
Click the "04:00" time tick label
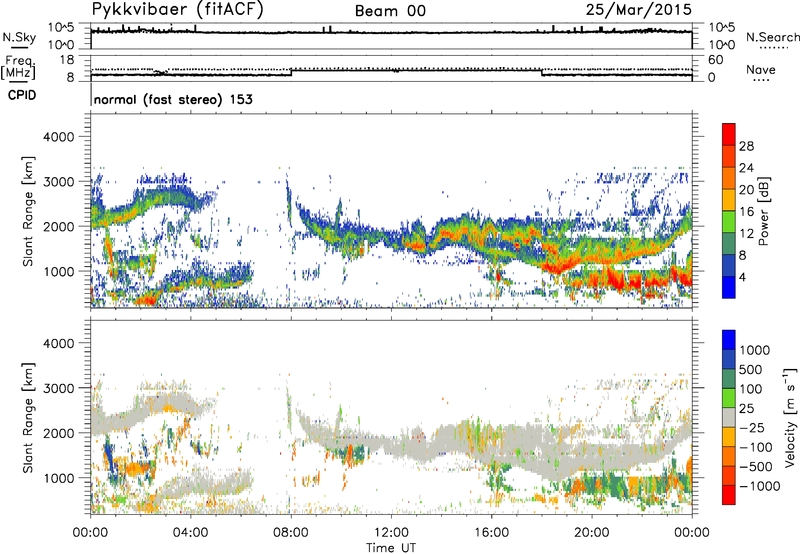(190, 533)
